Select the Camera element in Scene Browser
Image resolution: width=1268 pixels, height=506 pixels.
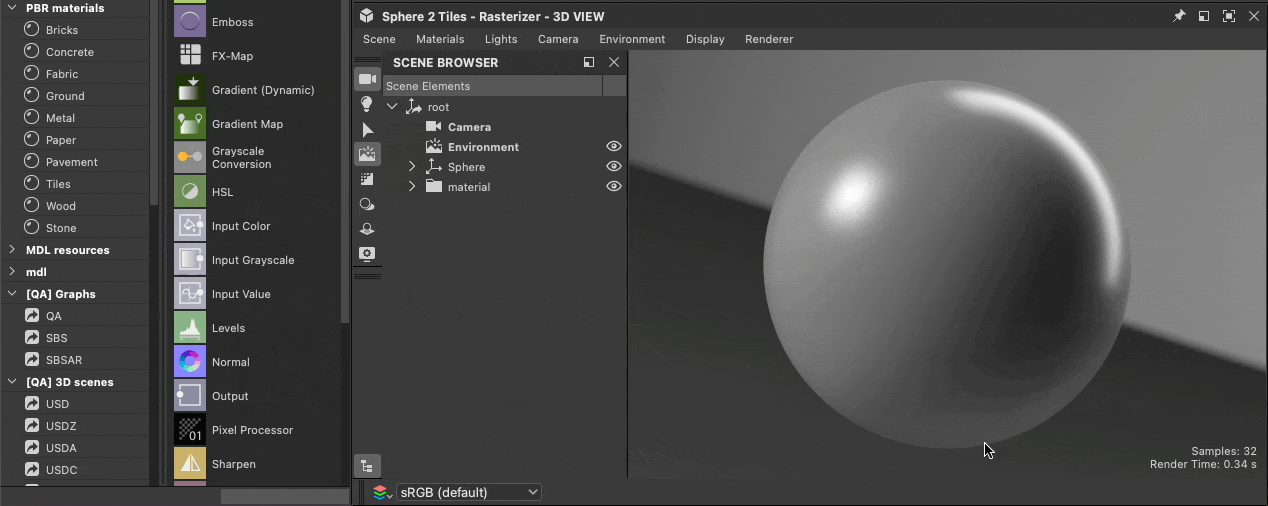pos(469,127)
